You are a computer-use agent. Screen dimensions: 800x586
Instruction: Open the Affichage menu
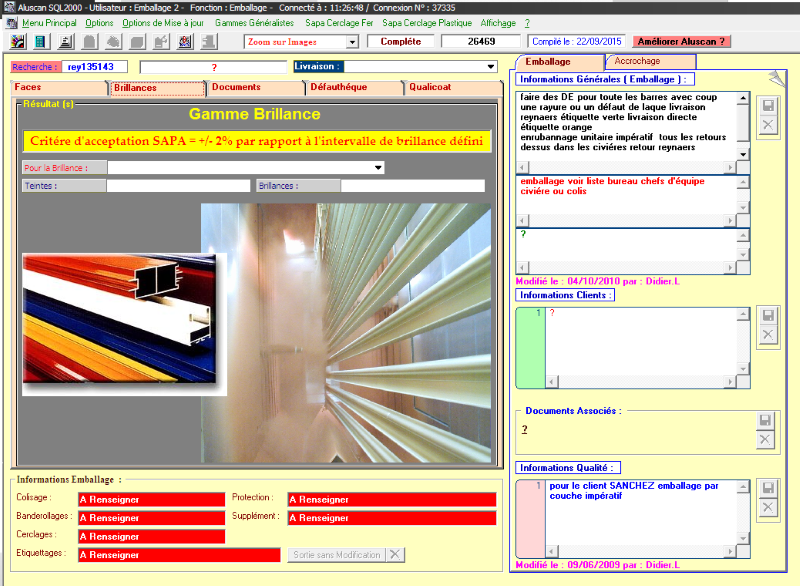click(x=498, y=23)
